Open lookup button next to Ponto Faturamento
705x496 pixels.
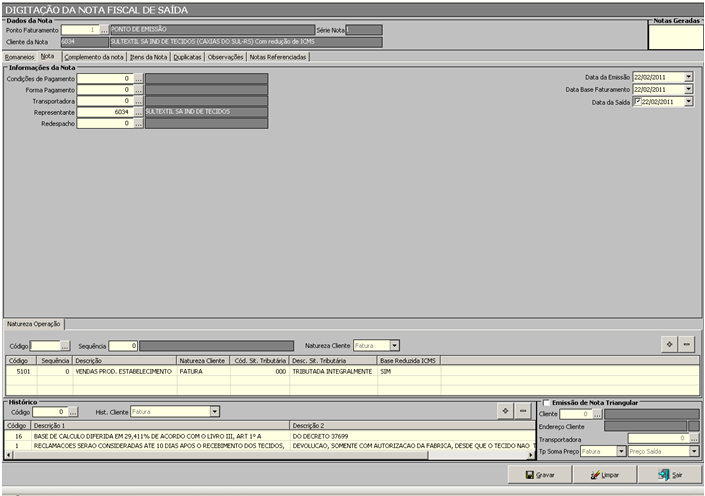pyautogui.click(x=103, y=30)
